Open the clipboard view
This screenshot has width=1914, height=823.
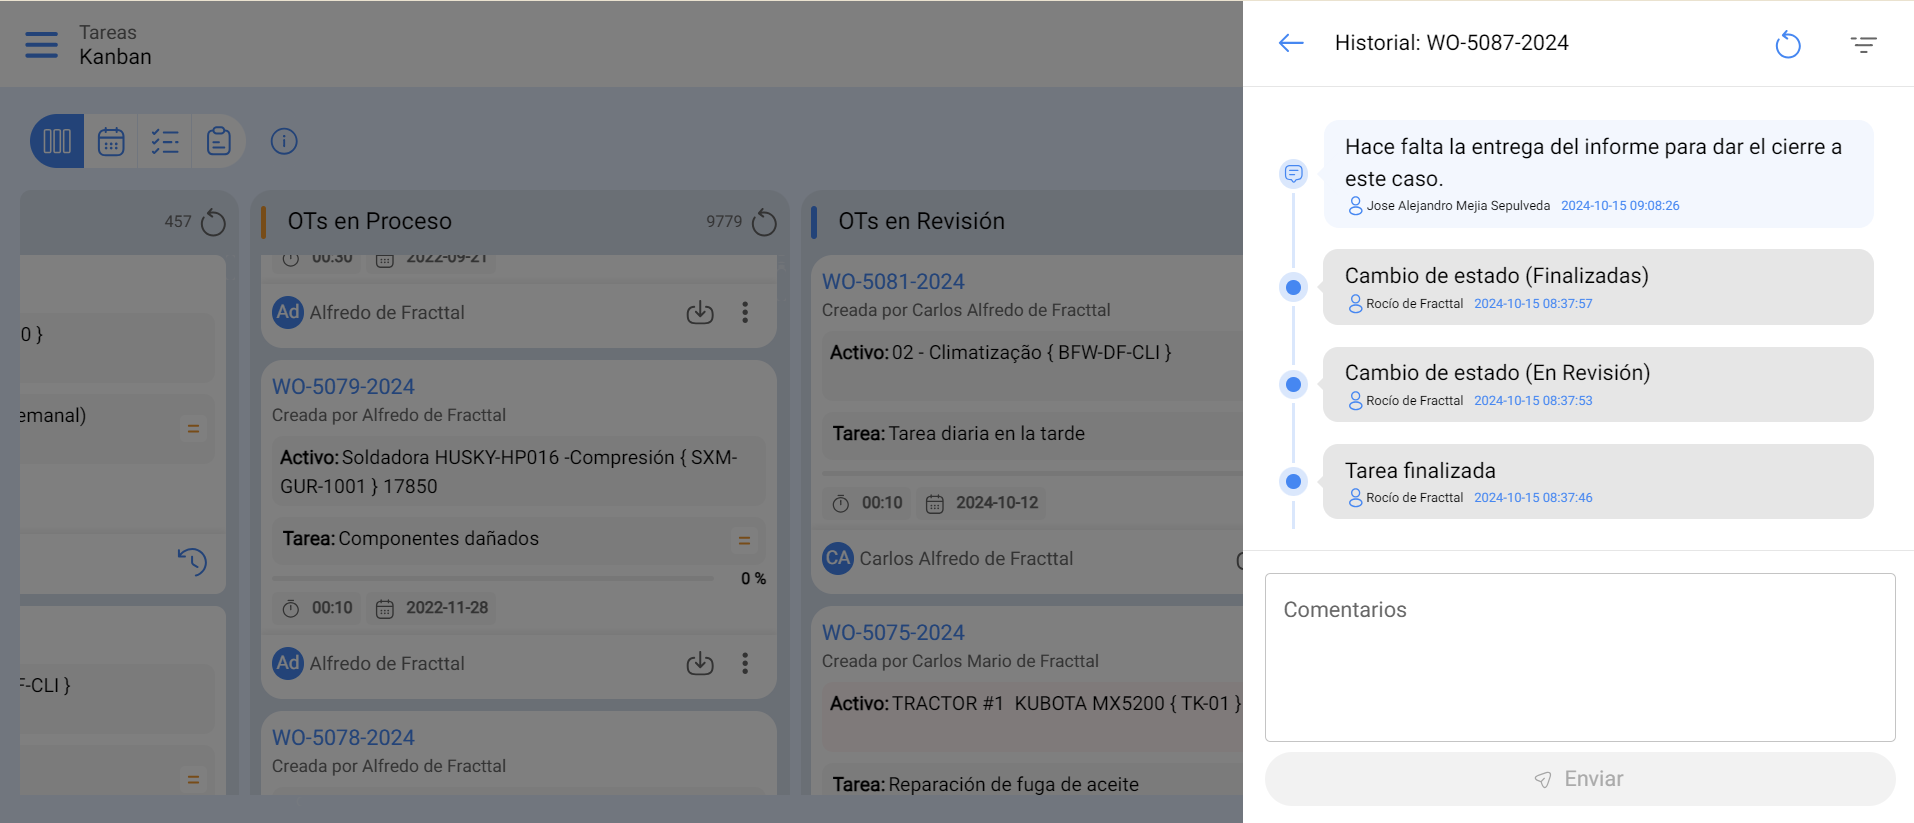pos(219,141)
